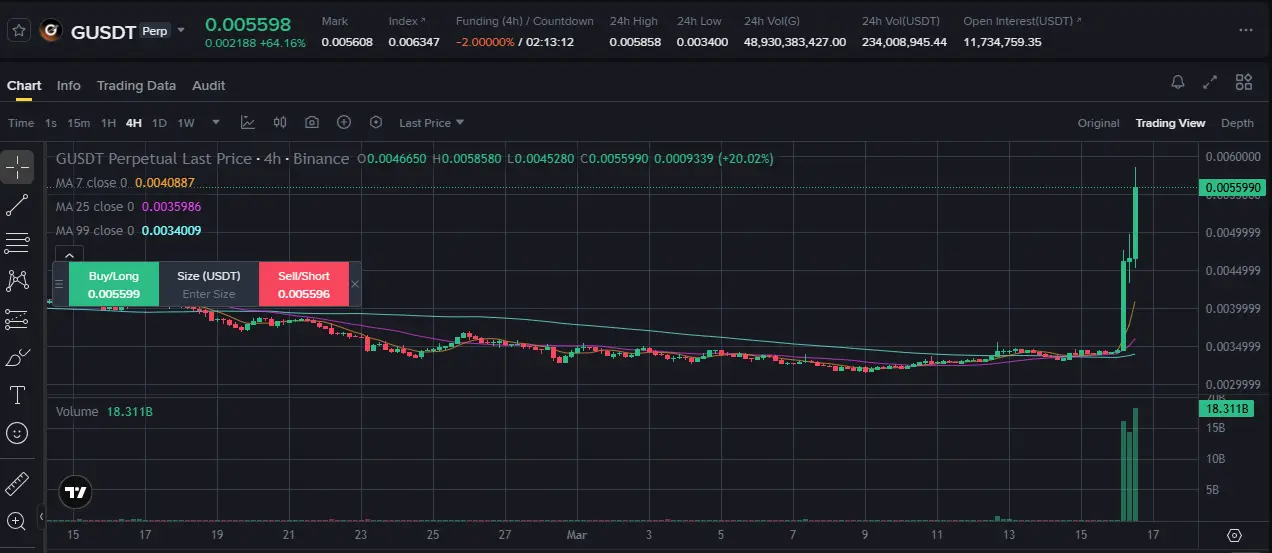This screenshot has height=553, width=1272.
Task: Open the Audit tab
Action: click(209, 85)
